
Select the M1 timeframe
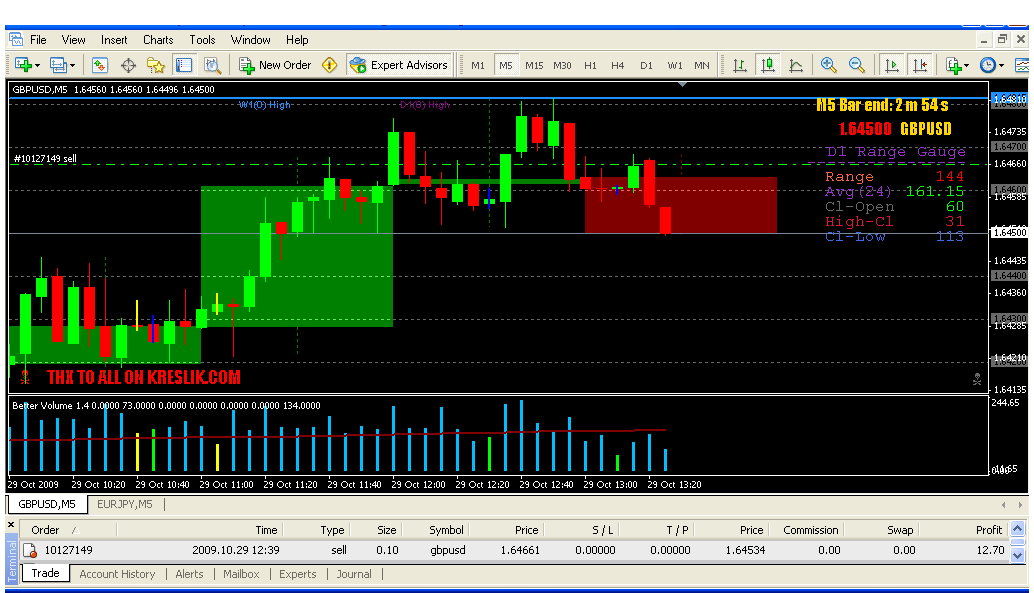(x=478, y=65)
